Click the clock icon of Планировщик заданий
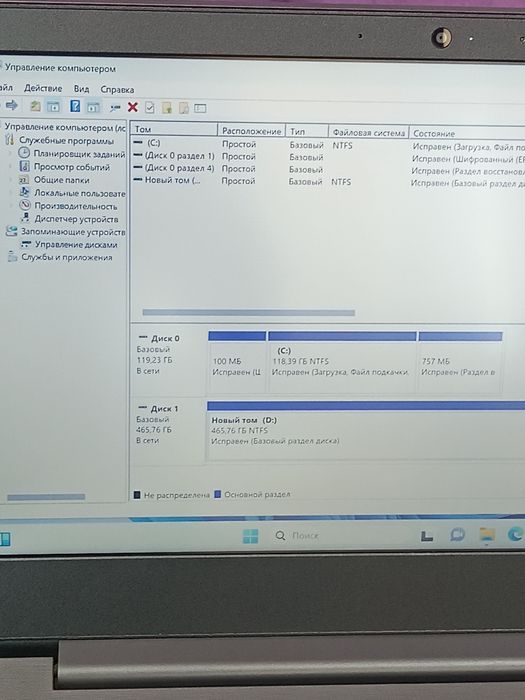This screenshot has width=525, height=700. [x=24, y=153]
